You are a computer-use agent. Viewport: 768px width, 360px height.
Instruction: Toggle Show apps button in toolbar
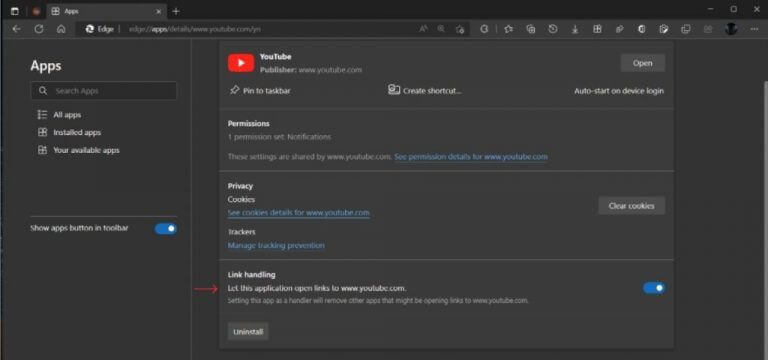tap(166, 228)
